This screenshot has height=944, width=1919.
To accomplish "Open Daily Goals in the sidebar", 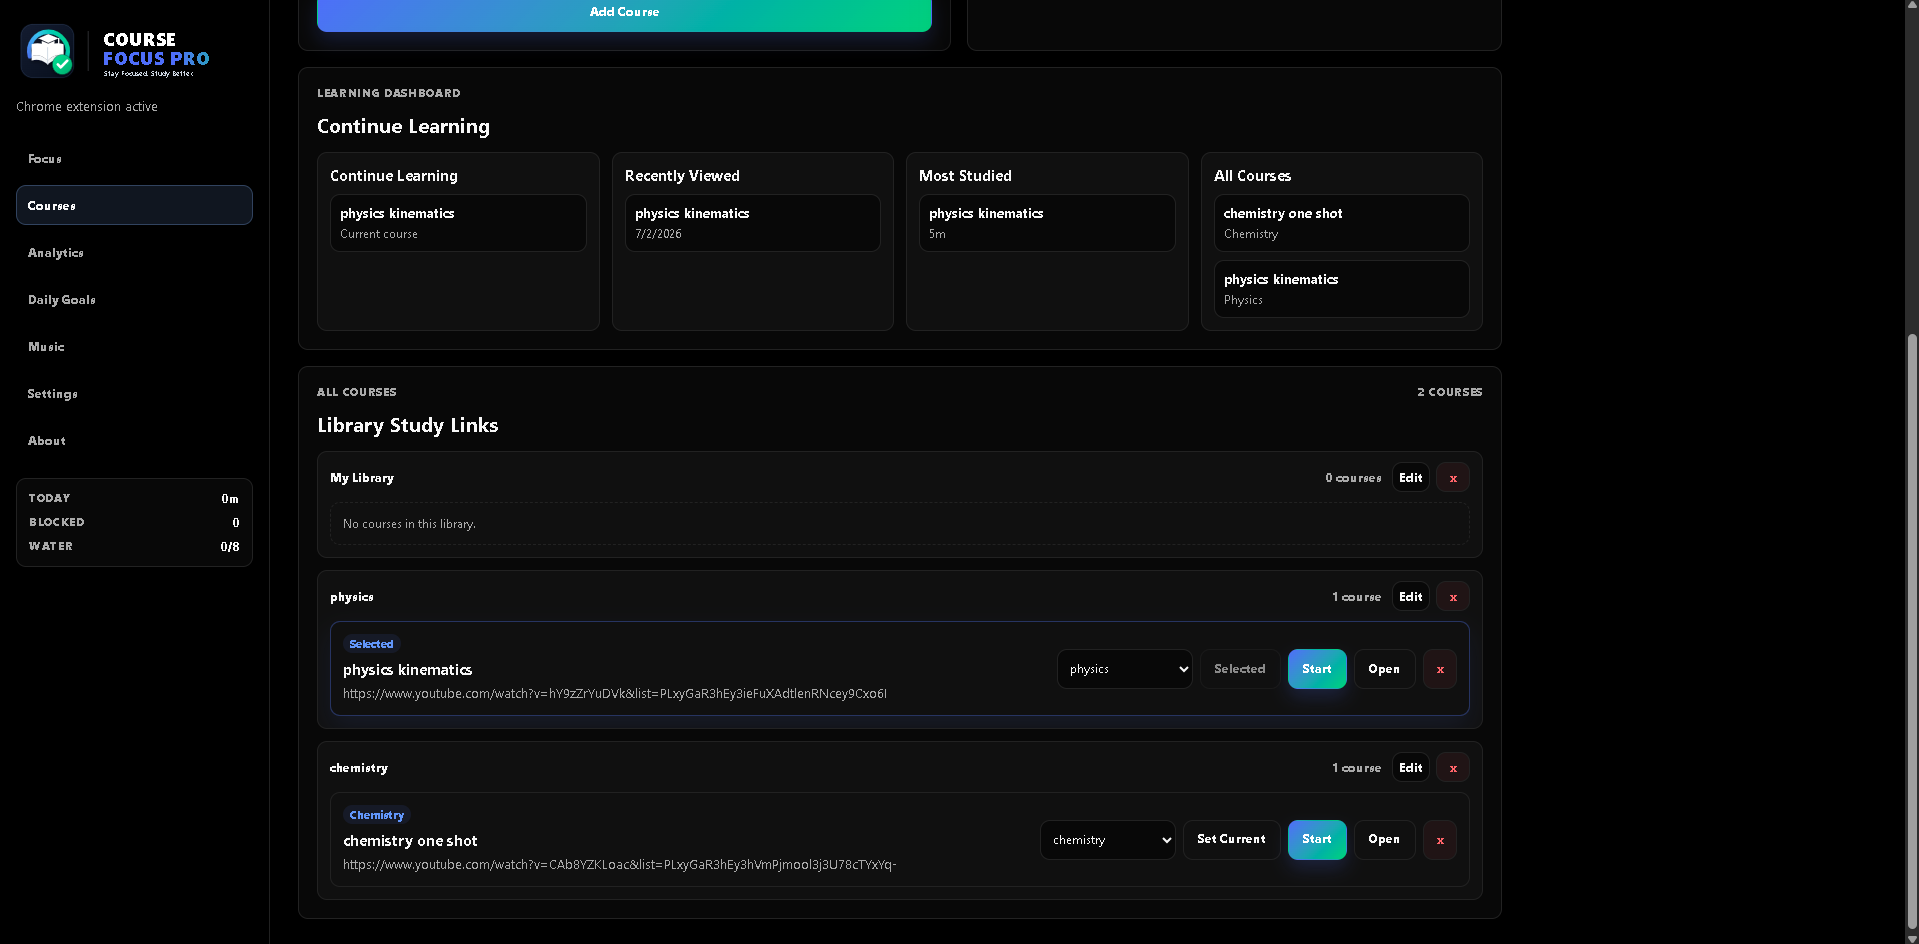I will tap(134, 300).
